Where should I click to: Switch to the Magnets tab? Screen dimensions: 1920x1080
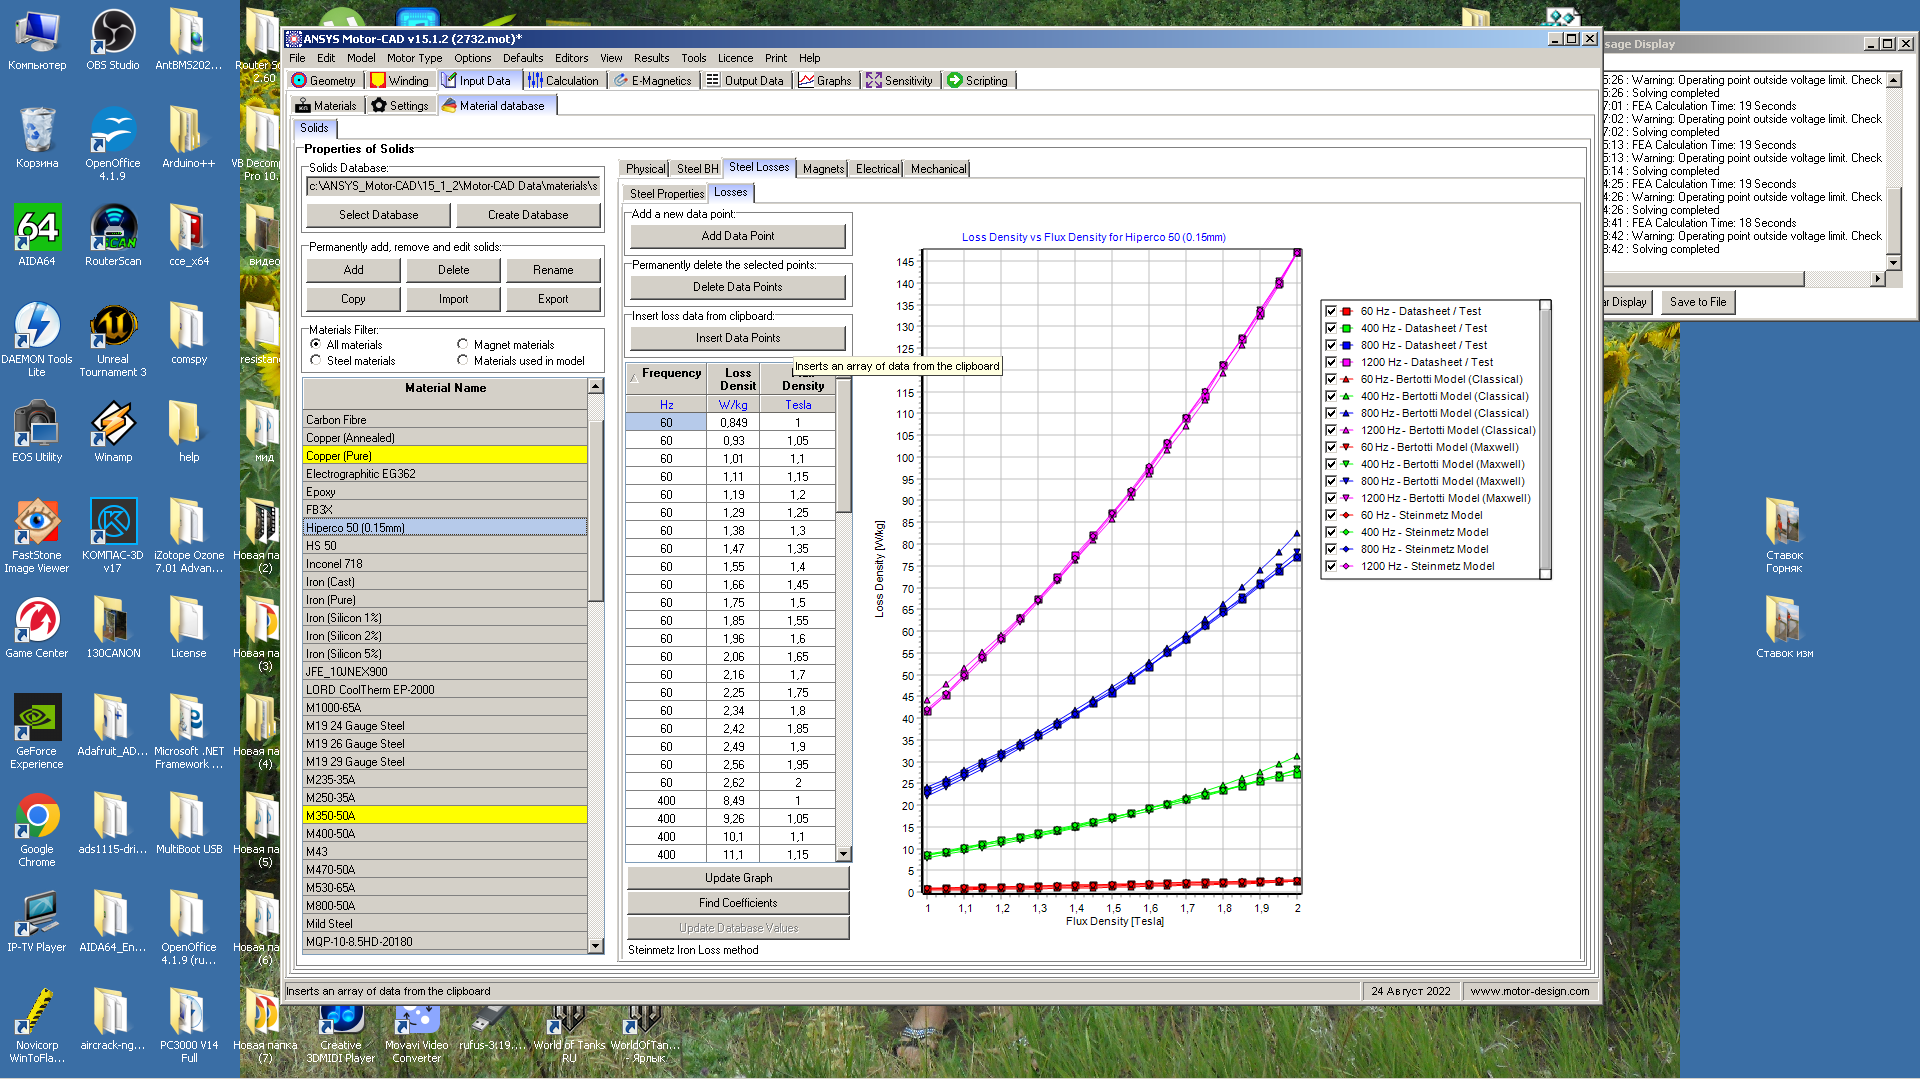(x=823, y=169)
